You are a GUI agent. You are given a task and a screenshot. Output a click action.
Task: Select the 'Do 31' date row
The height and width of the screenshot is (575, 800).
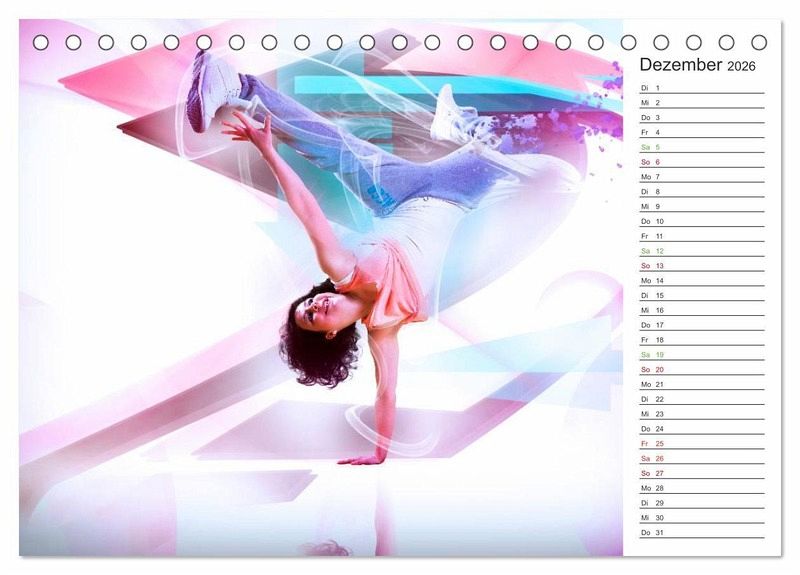[702, 532]
